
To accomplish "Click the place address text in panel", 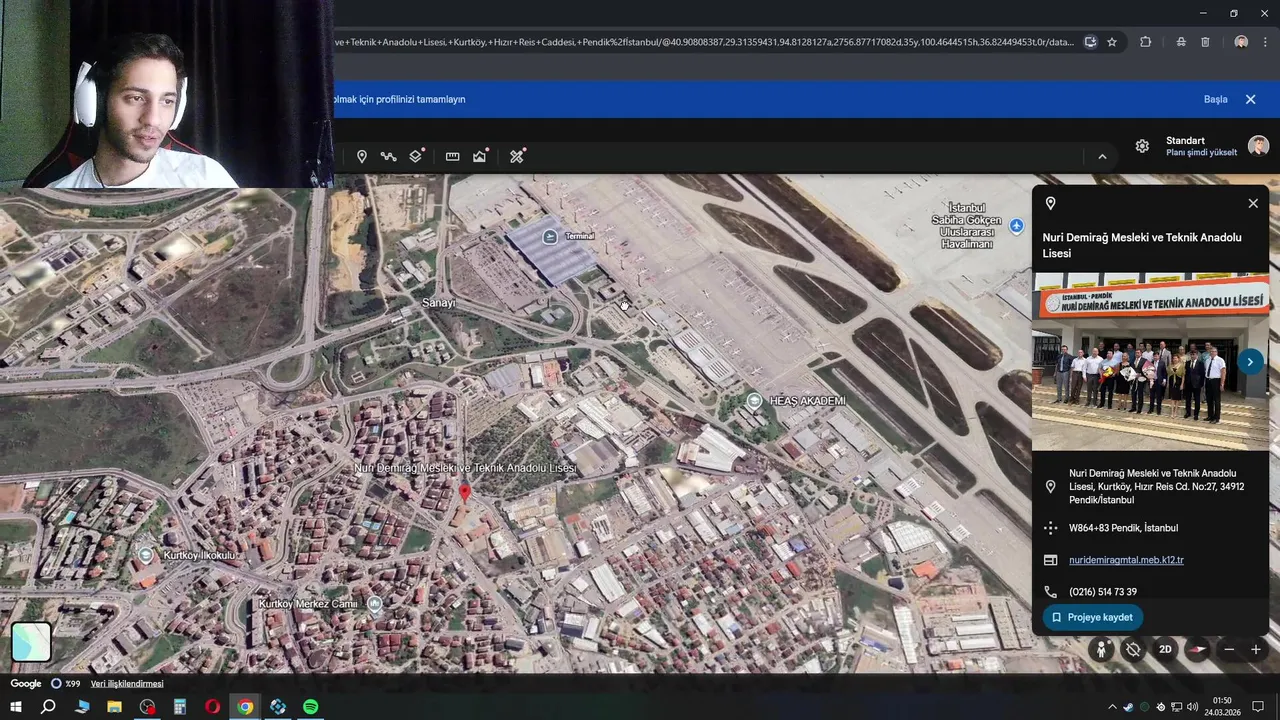I will [1156, 487].
